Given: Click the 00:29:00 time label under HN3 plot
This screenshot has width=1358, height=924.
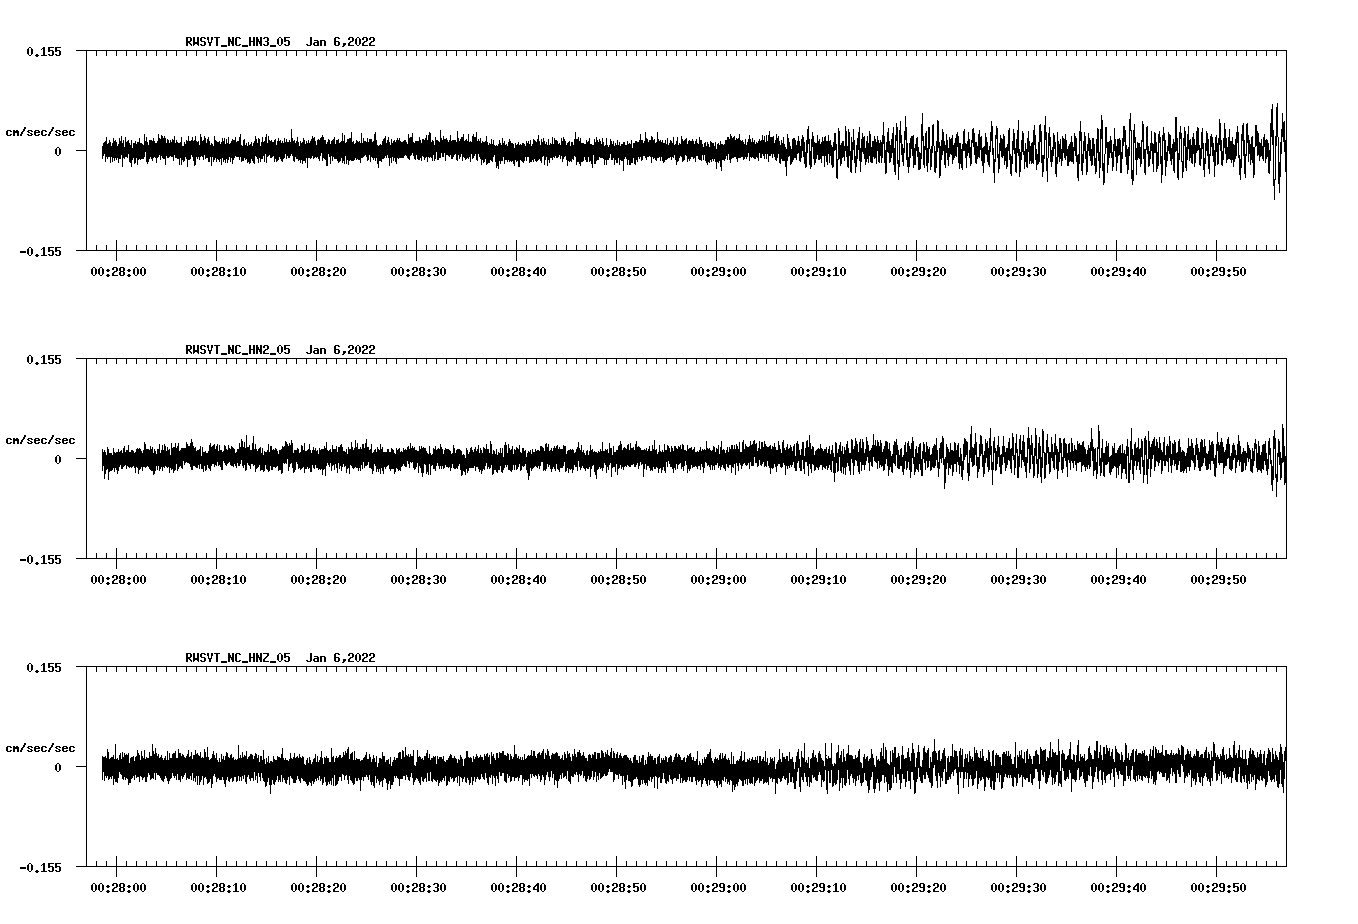Looking at the screenshot, I should pos(718,272).
